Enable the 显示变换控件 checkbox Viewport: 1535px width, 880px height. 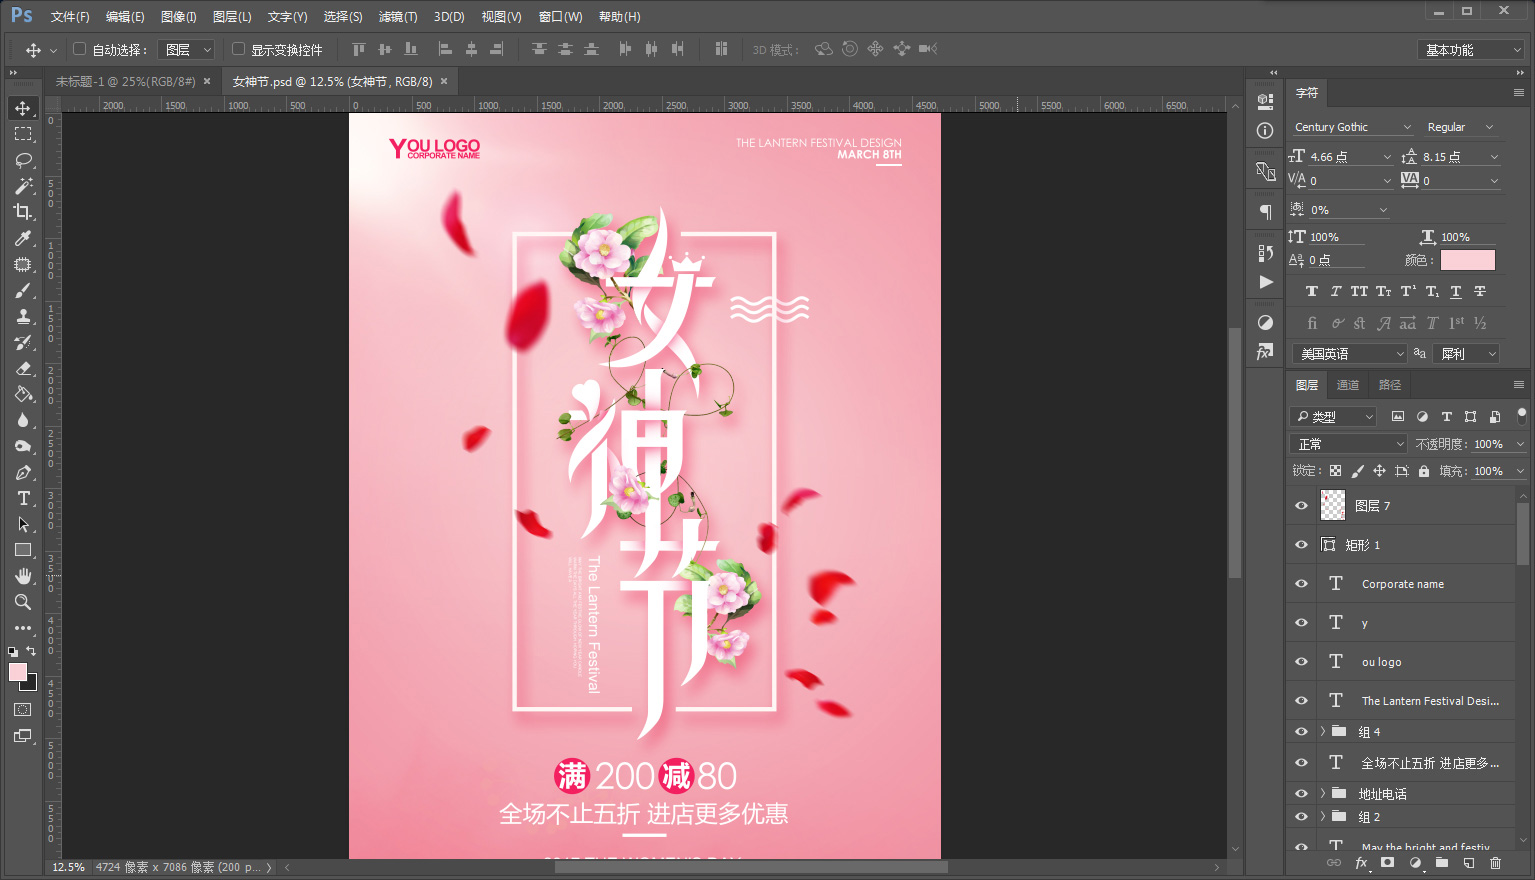238,48
